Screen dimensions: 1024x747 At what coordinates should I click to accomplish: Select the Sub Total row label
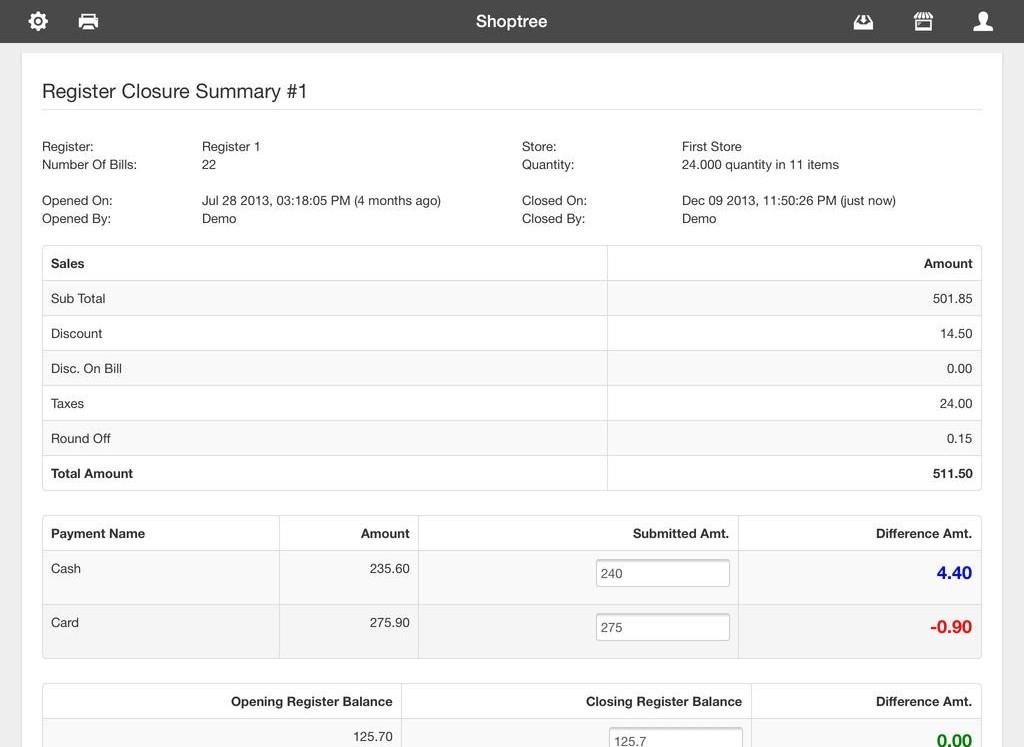pos(78,298)
